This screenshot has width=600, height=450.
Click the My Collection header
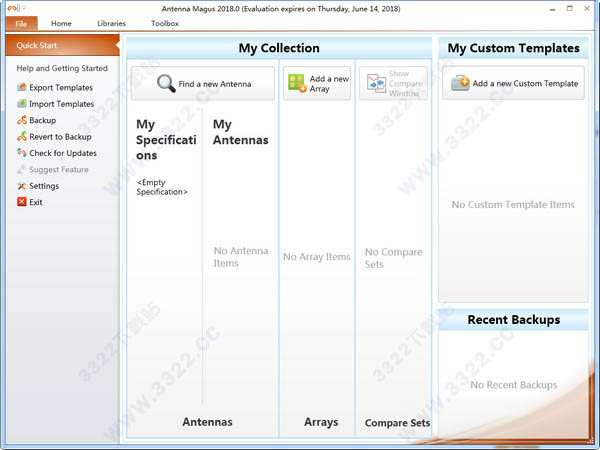(x=279, y=48)
